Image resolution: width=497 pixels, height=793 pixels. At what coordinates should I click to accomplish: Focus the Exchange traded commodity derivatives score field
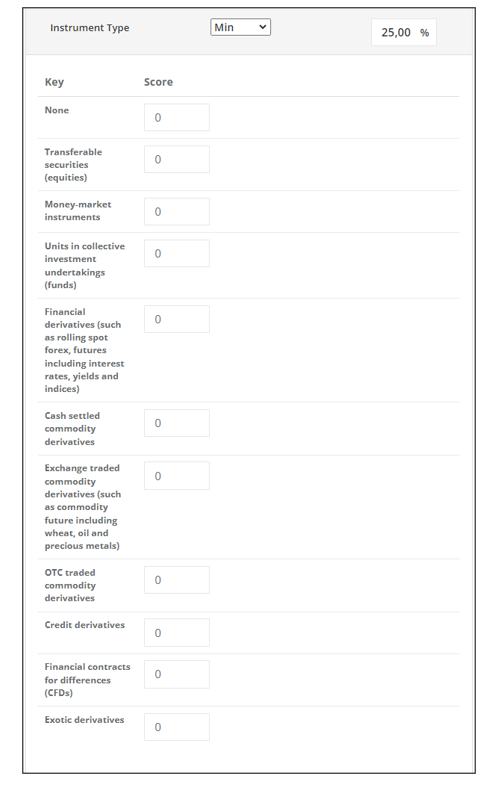pyautogui.click(x=177, y=475)
